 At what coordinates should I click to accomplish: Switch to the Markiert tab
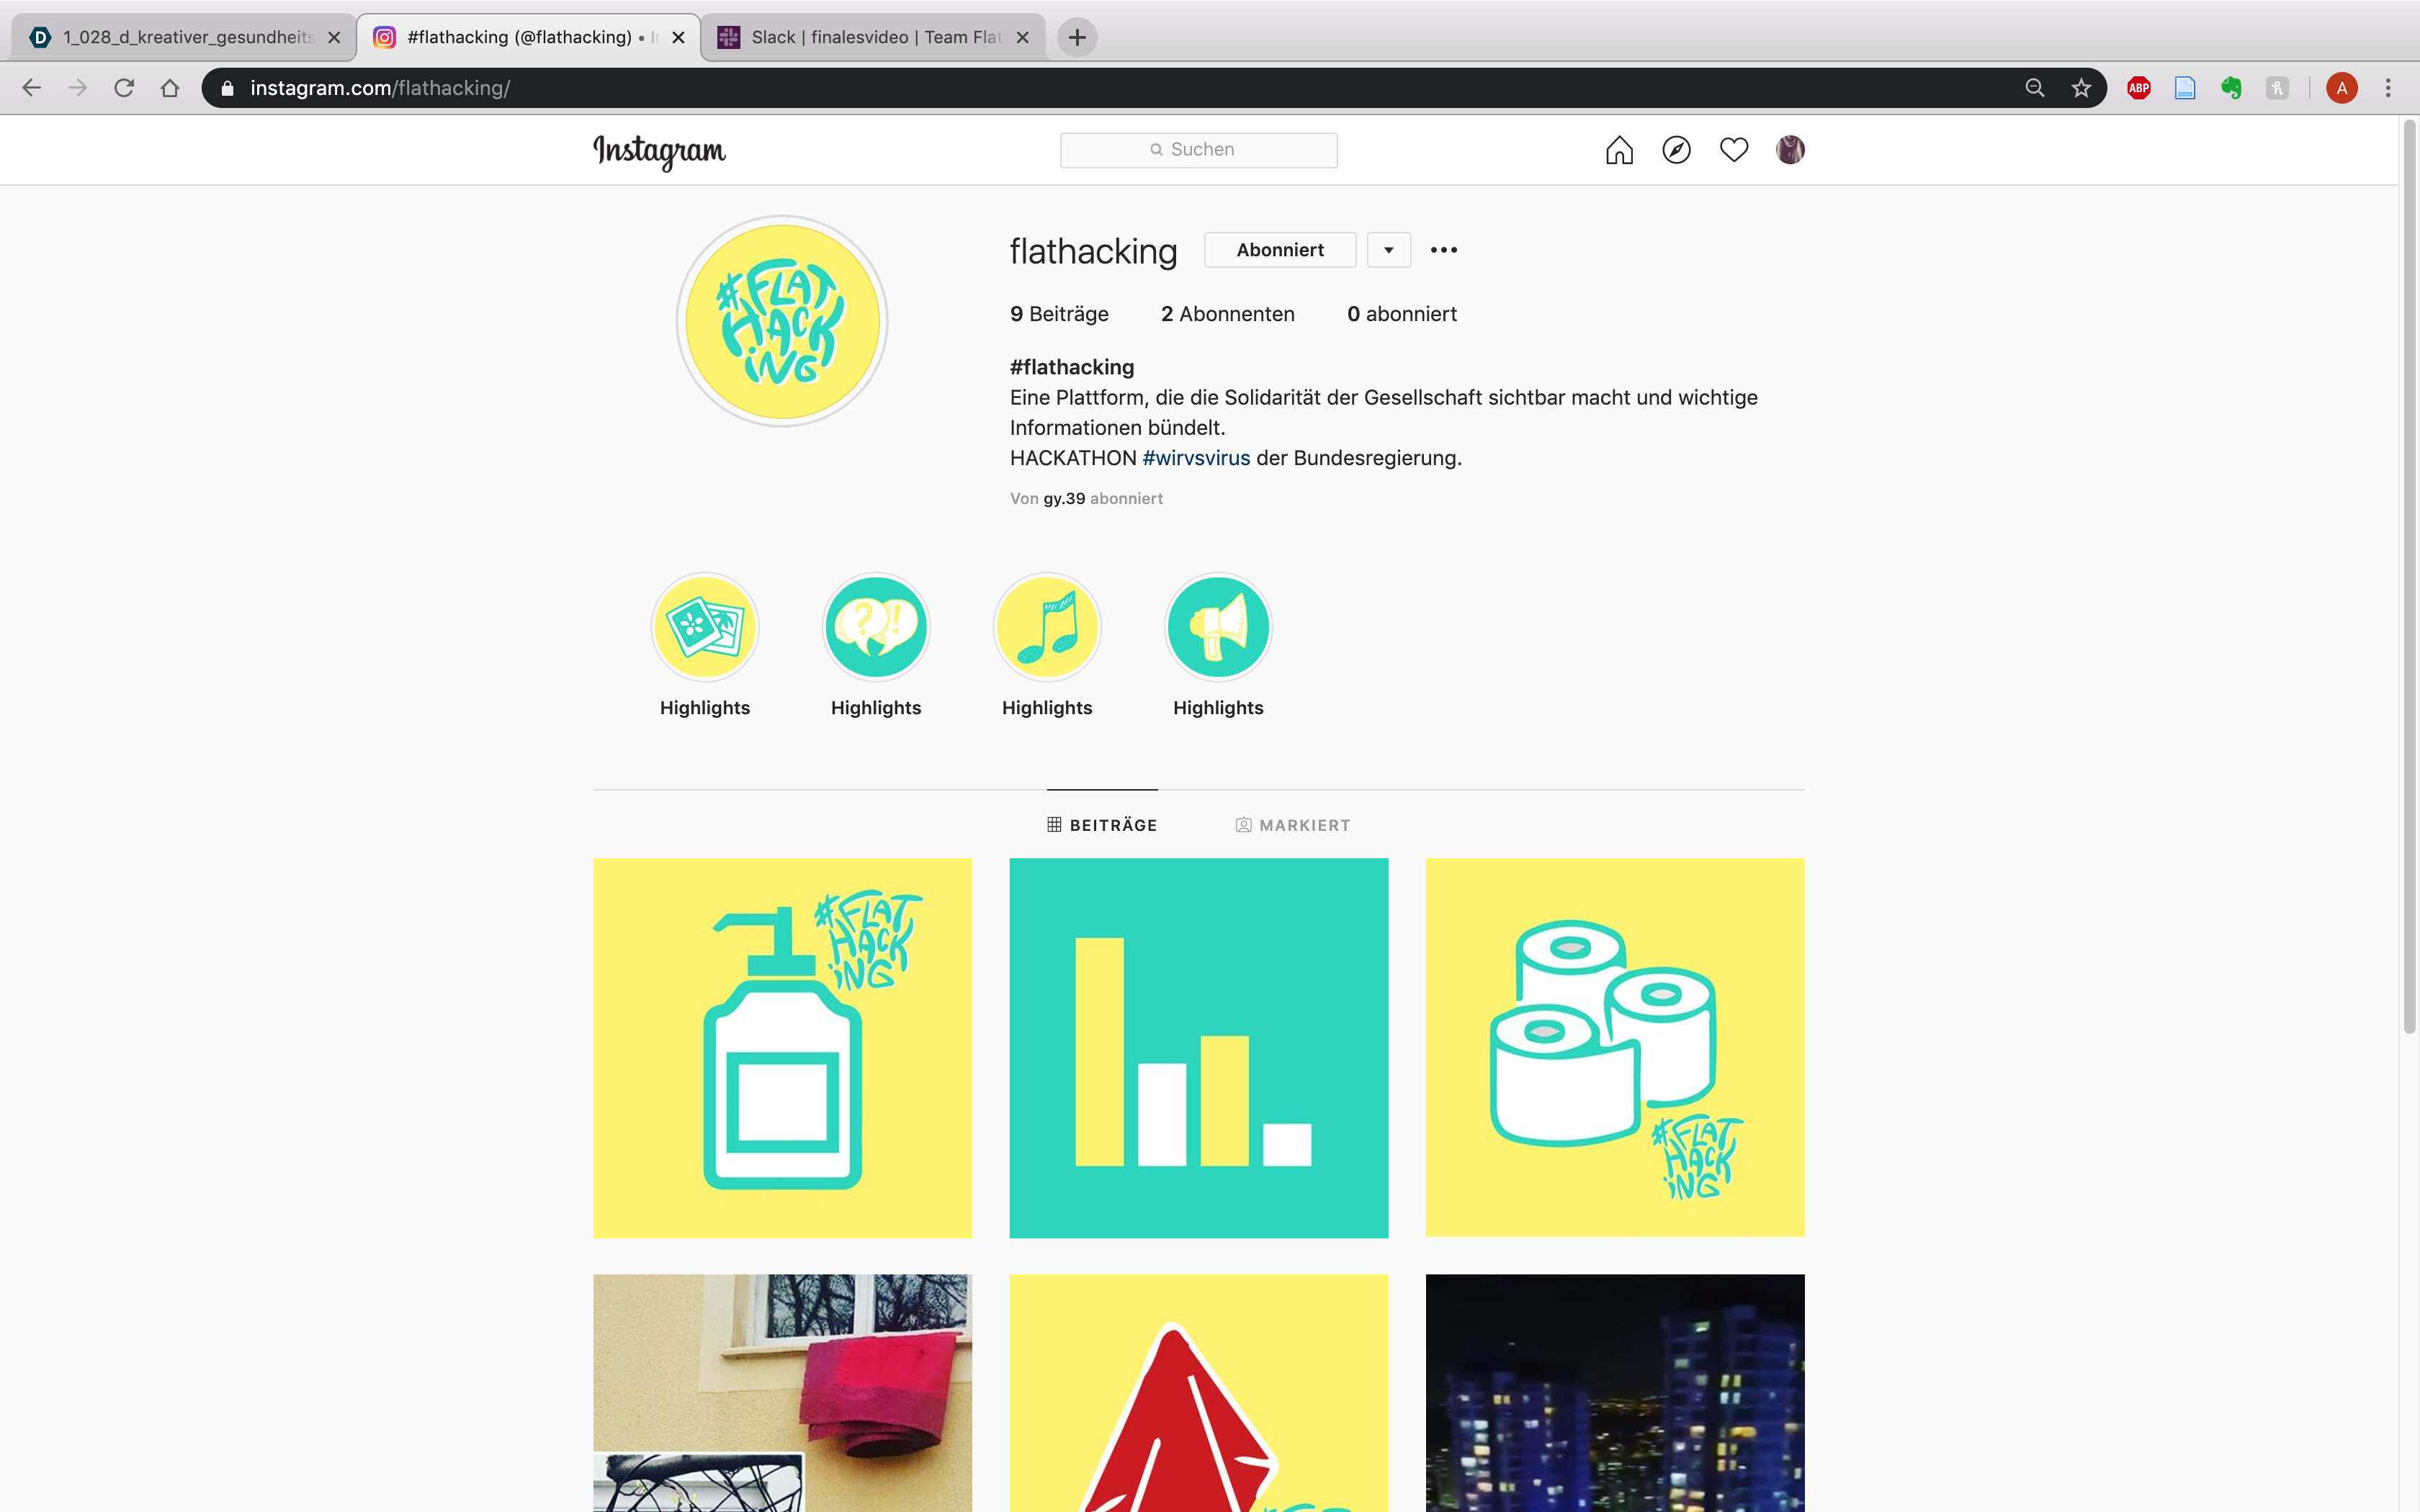1293,825
